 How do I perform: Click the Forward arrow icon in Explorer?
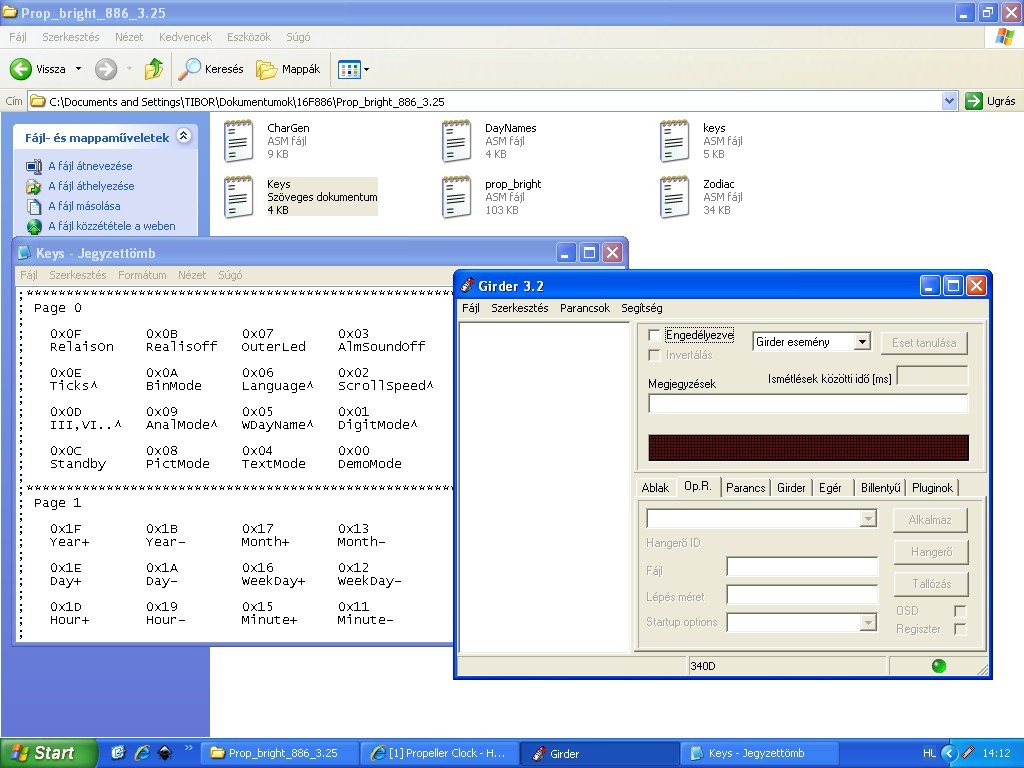pyautogui.click(x=106, y=69)
